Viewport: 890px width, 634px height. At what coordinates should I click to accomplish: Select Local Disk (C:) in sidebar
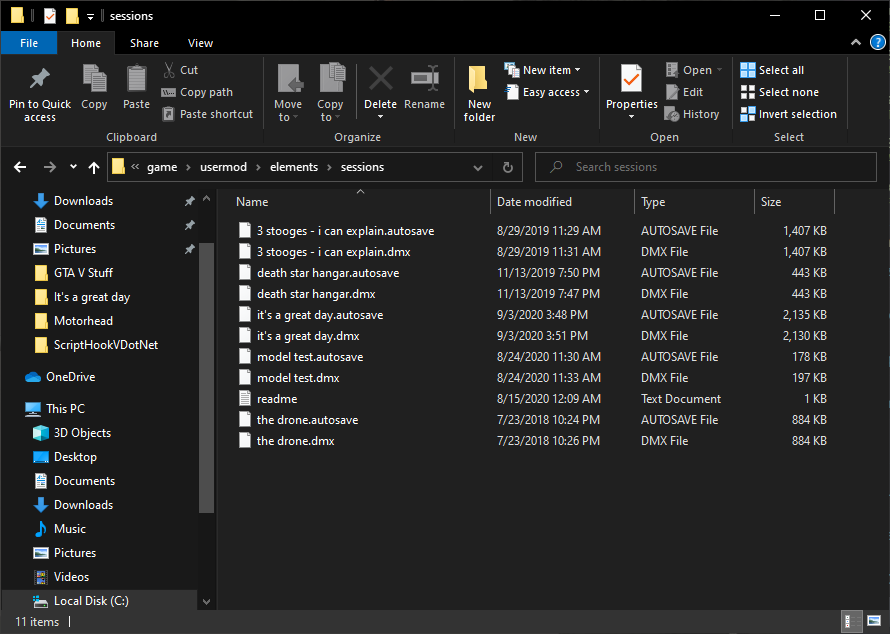[91, 601]
